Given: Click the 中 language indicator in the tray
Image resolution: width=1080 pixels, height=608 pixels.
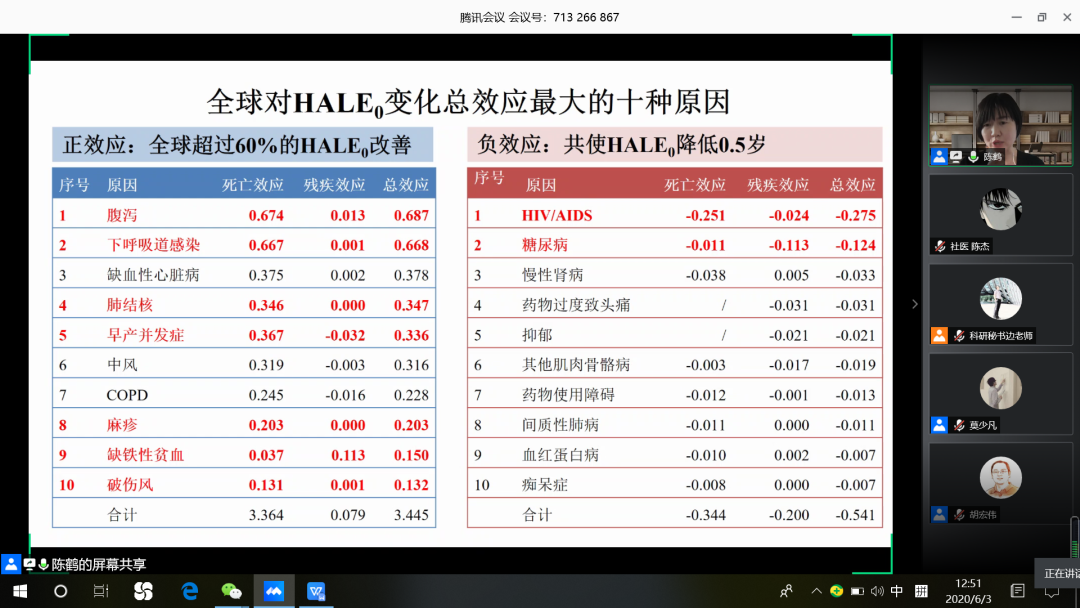Looking at the screenshot, I should pyautogui.click(x=897, y=590).
